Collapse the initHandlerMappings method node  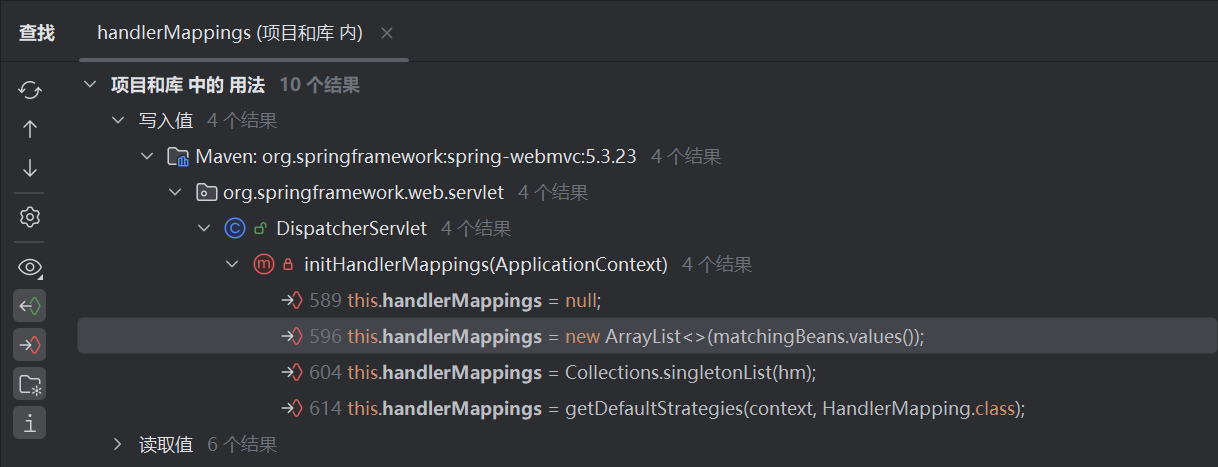[x=232, y=265]
